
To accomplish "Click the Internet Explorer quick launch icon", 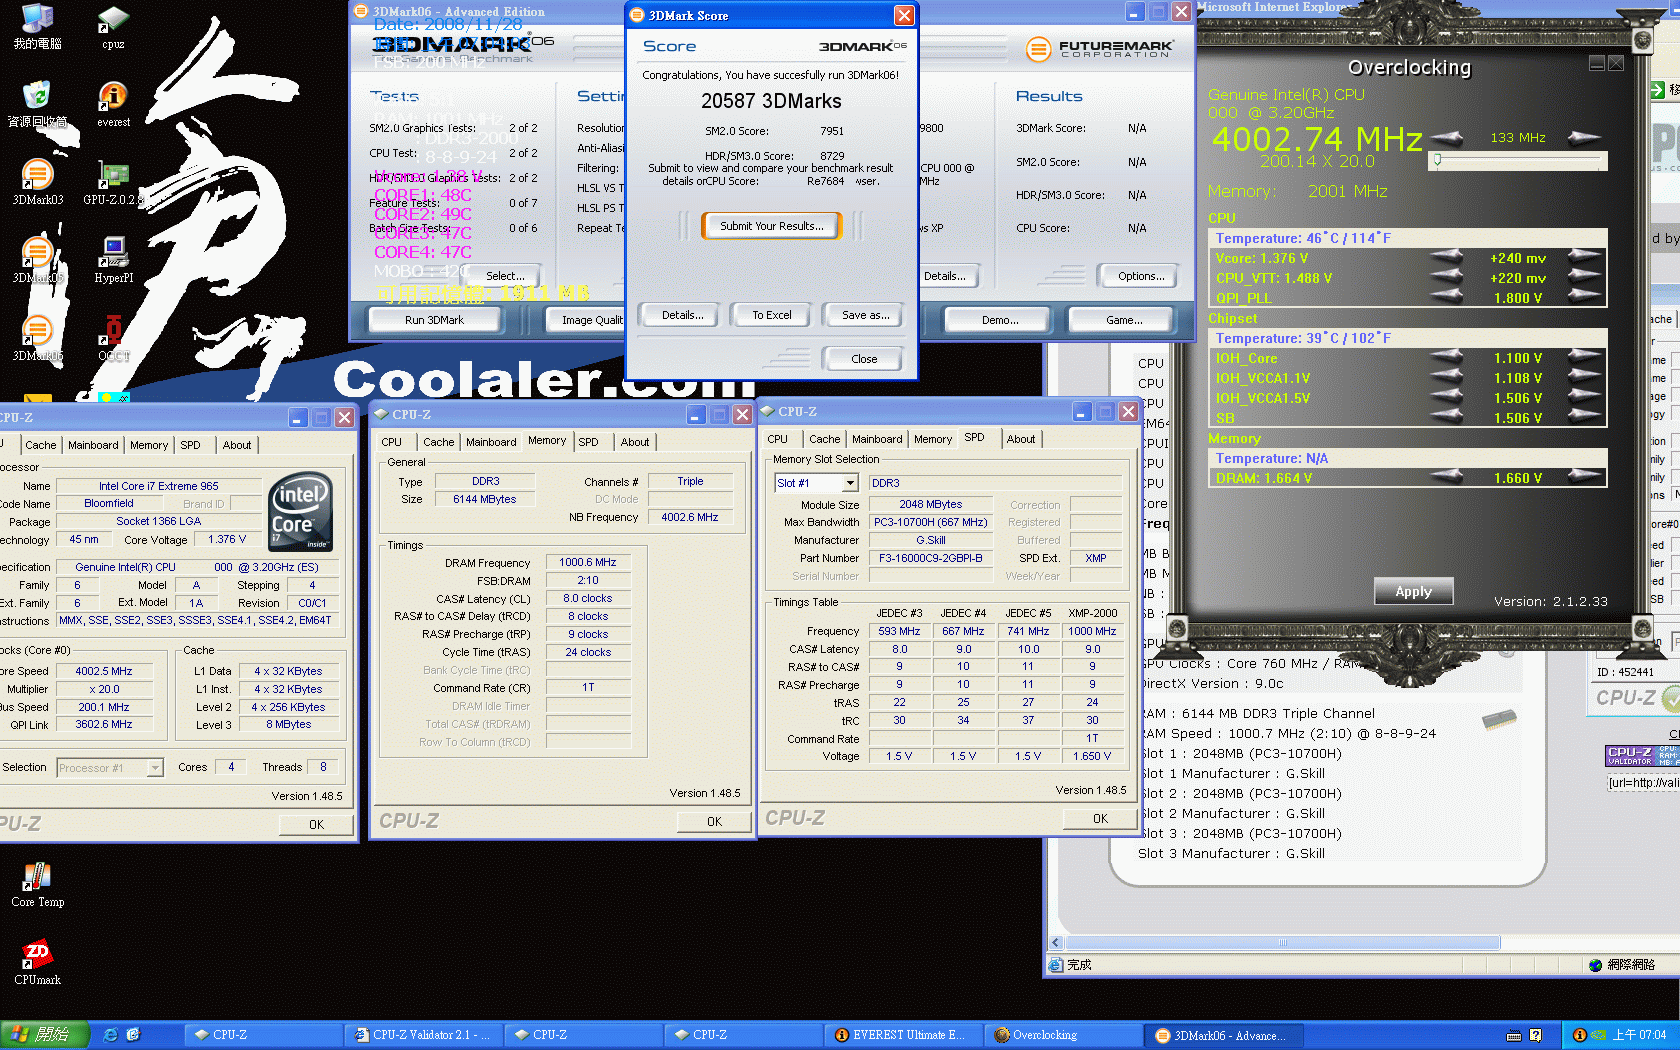I will click(111, 1035).
